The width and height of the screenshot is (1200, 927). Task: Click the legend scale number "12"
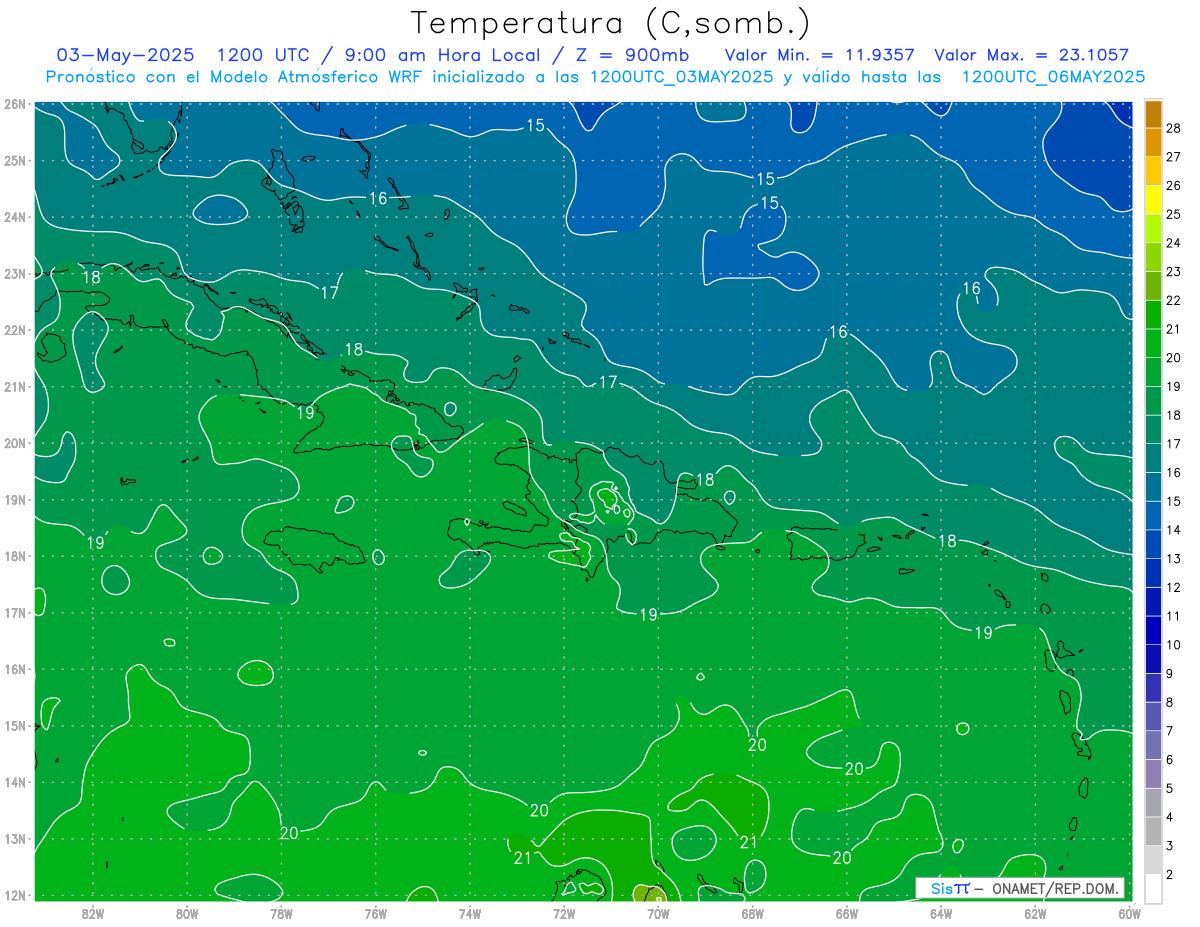pyautogui.click(x=1173, y=587)
